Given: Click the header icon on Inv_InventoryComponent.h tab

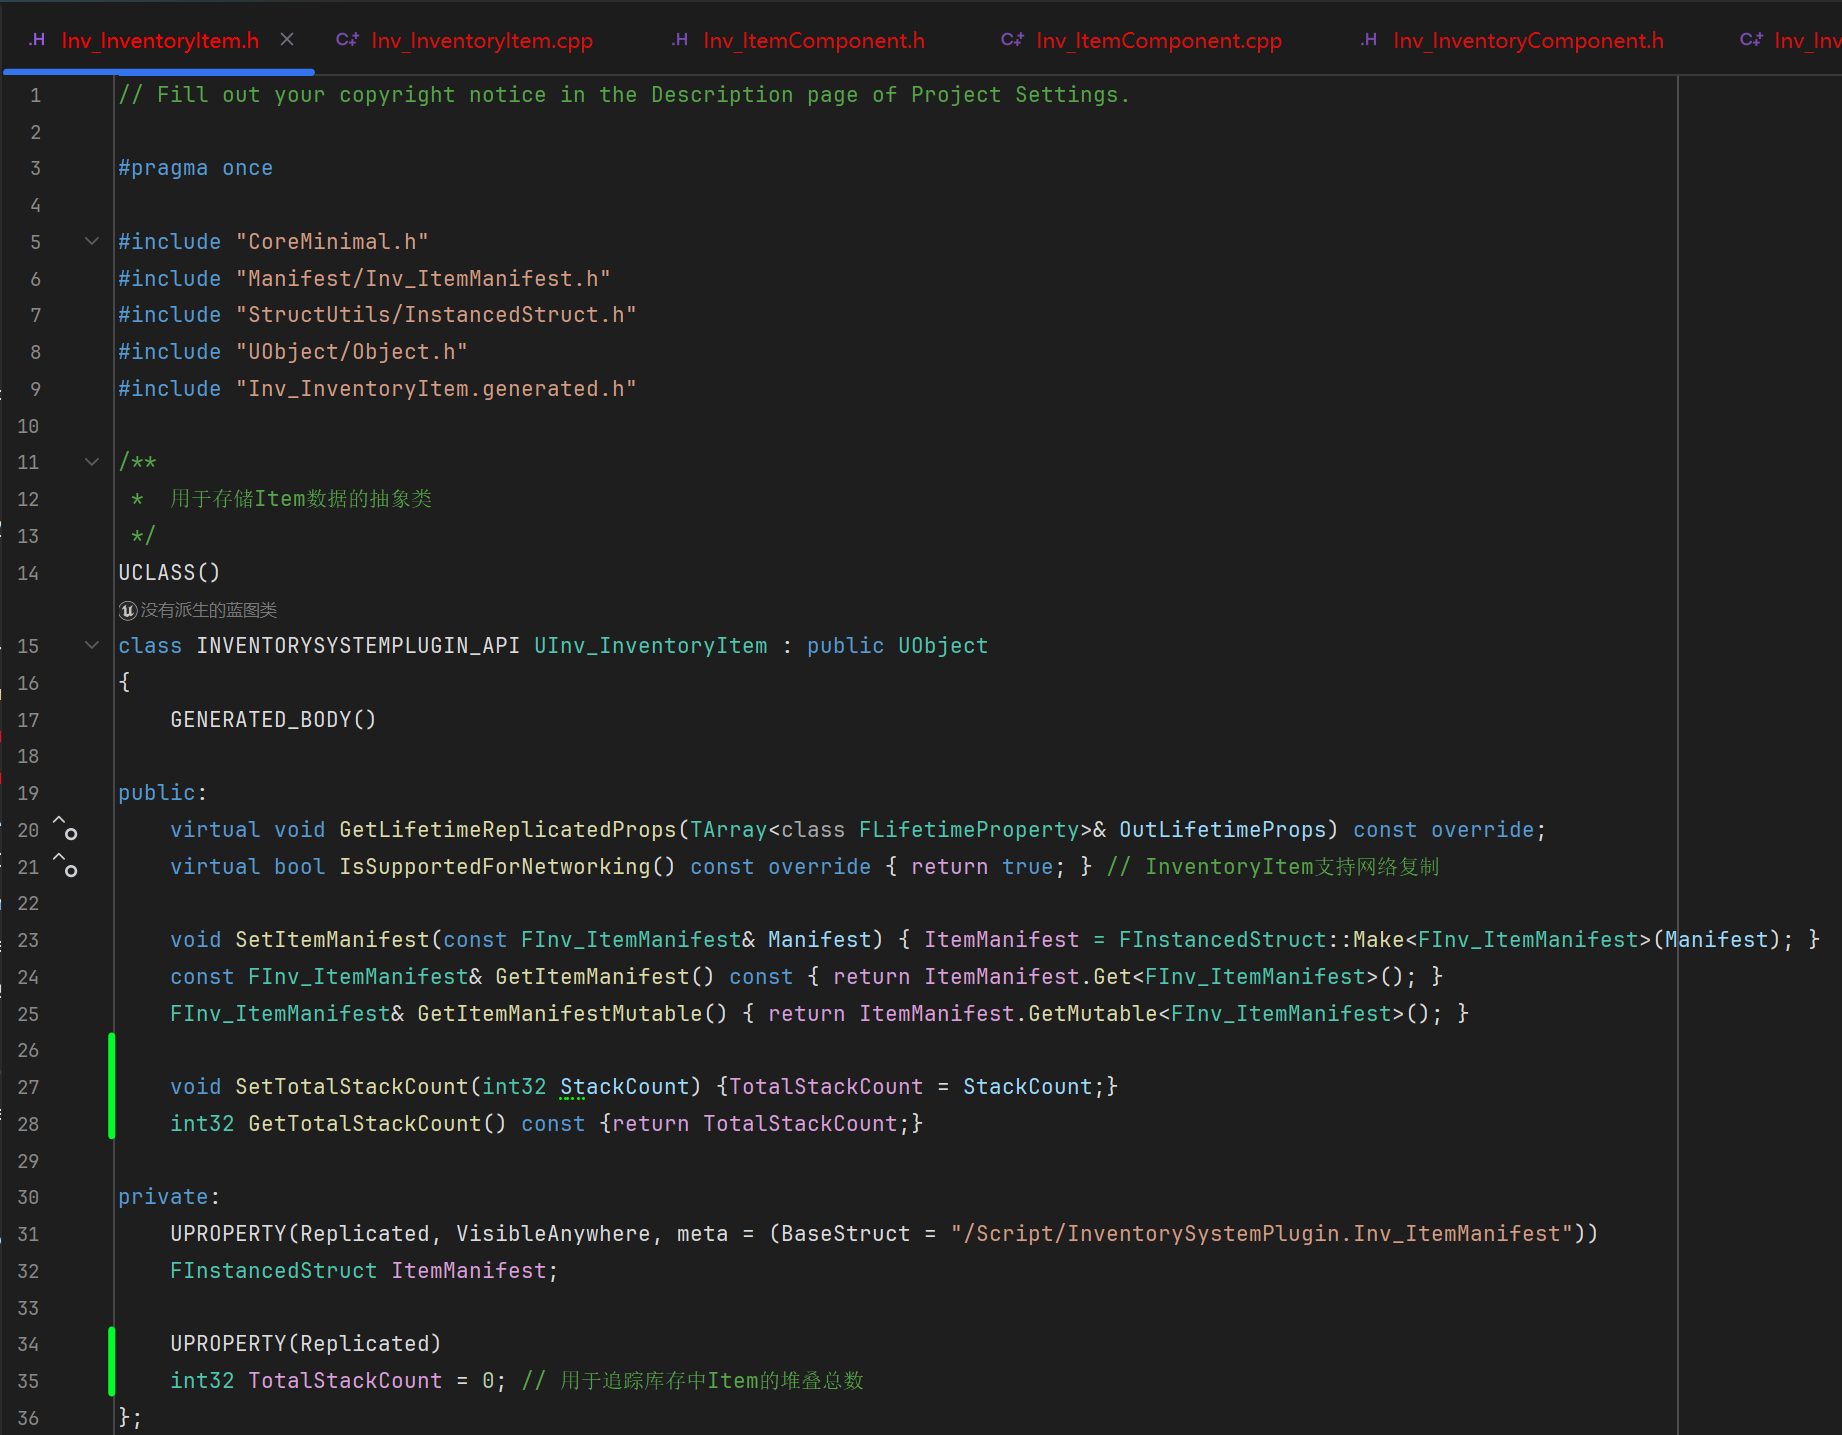Looking at the screenshot, I should pyautogui.click(x=1369, y=40).
